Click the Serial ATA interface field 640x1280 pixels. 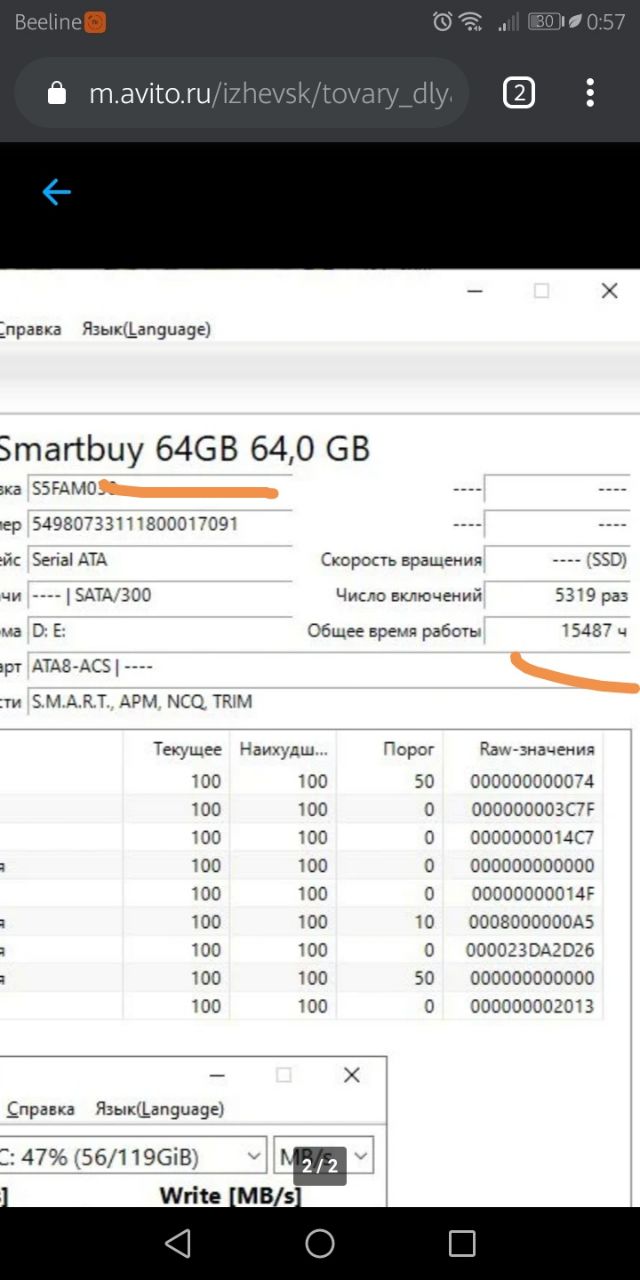click(160, 560)
